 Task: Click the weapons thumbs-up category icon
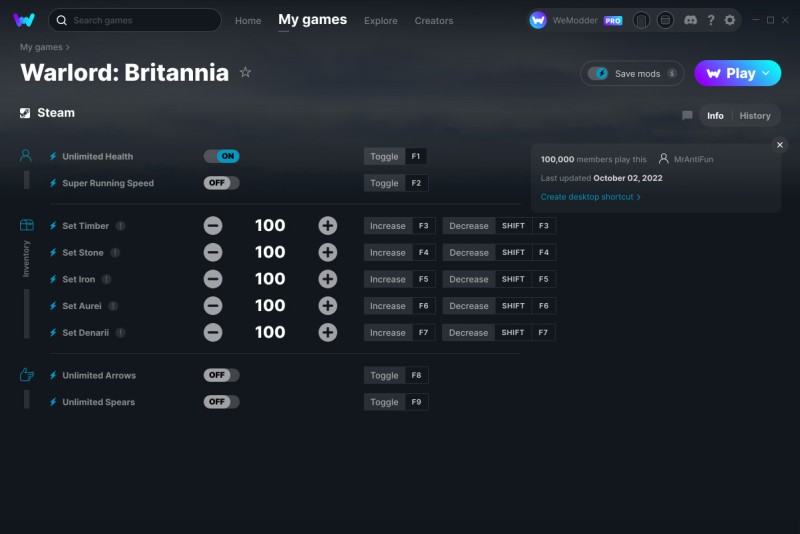tap(27, 375)
